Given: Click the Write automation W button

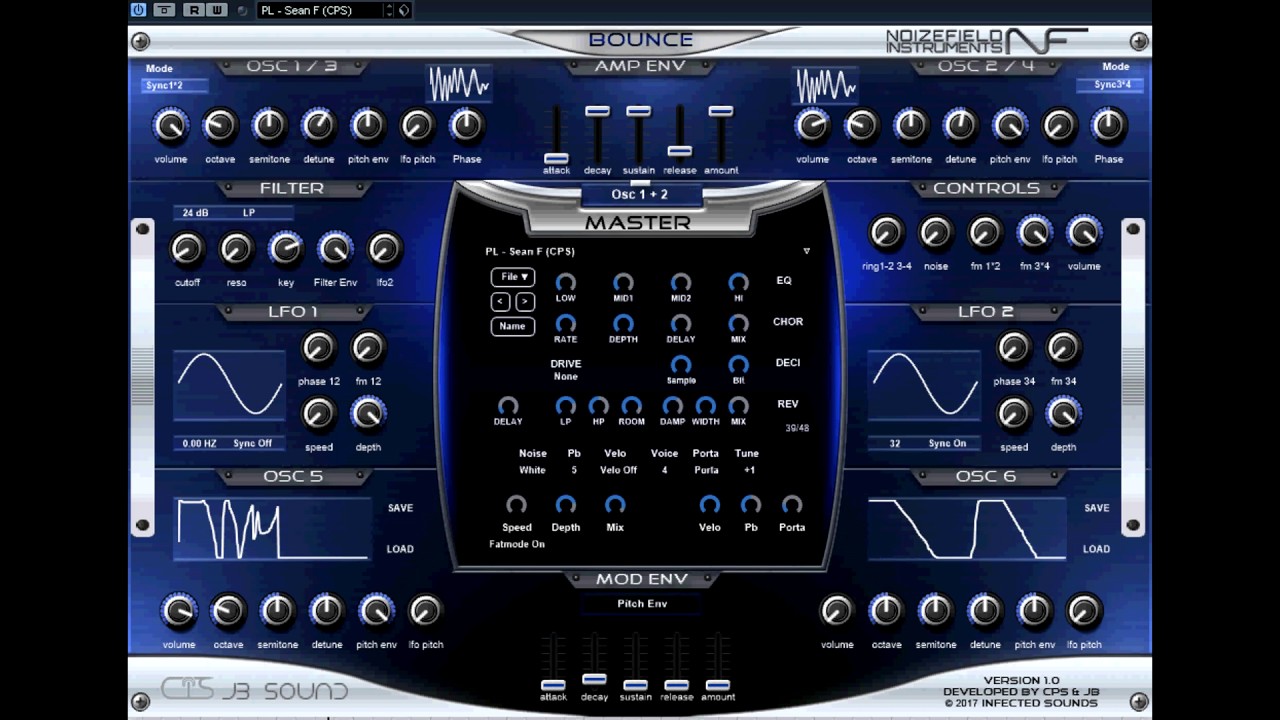Looking at the screenshot, I should point(215,10).
